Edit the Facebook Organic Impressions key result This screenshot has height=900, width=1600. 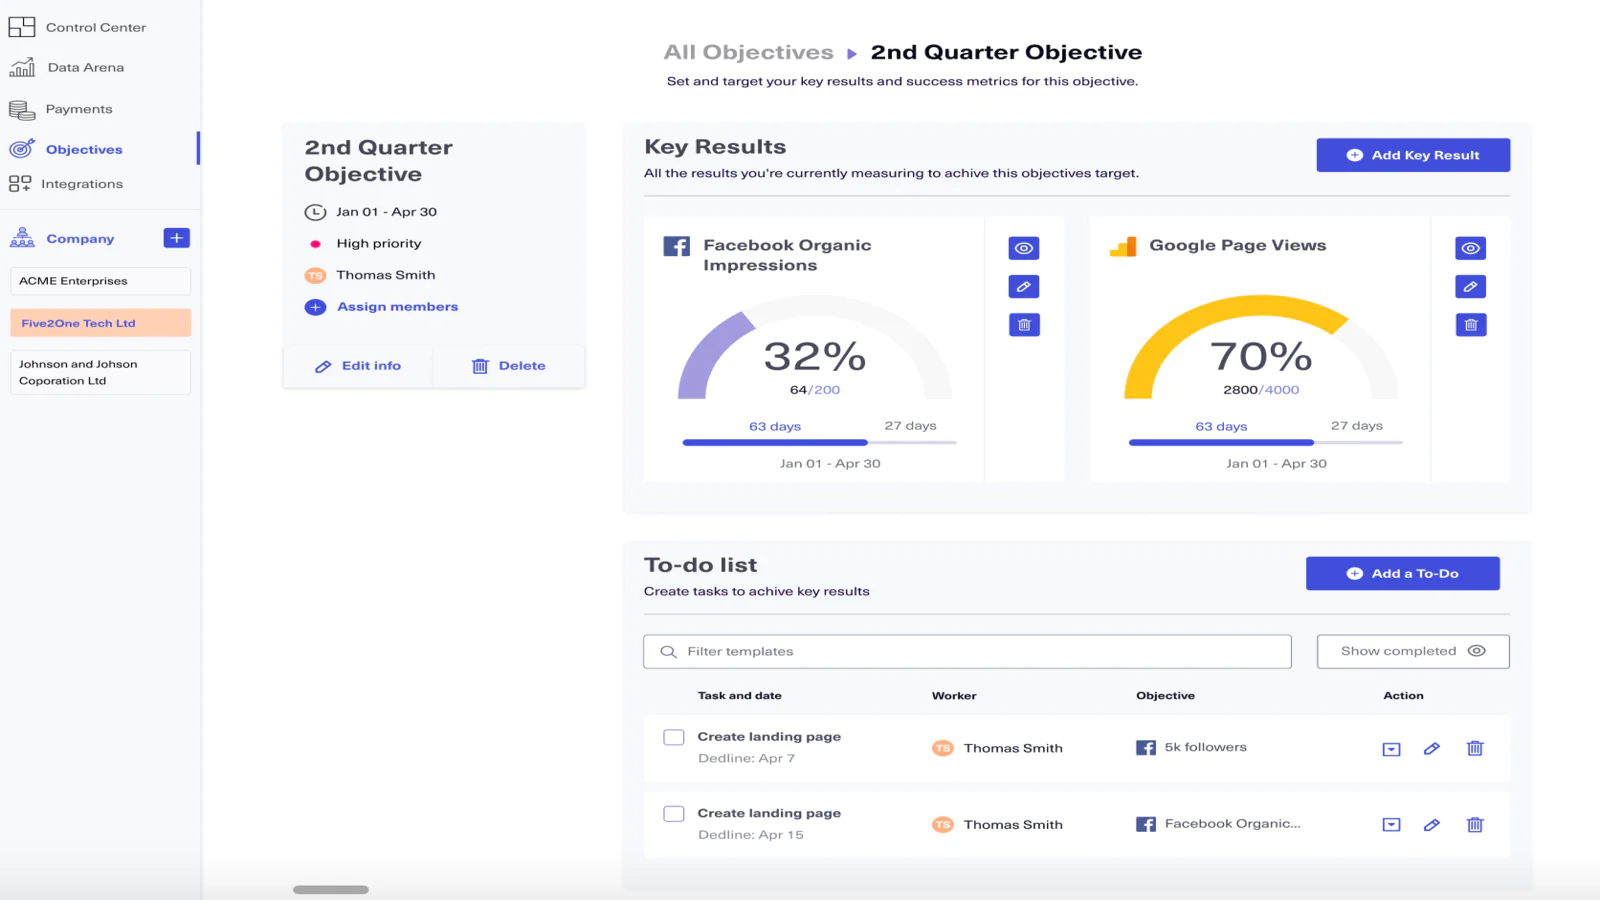point(1024,287)
